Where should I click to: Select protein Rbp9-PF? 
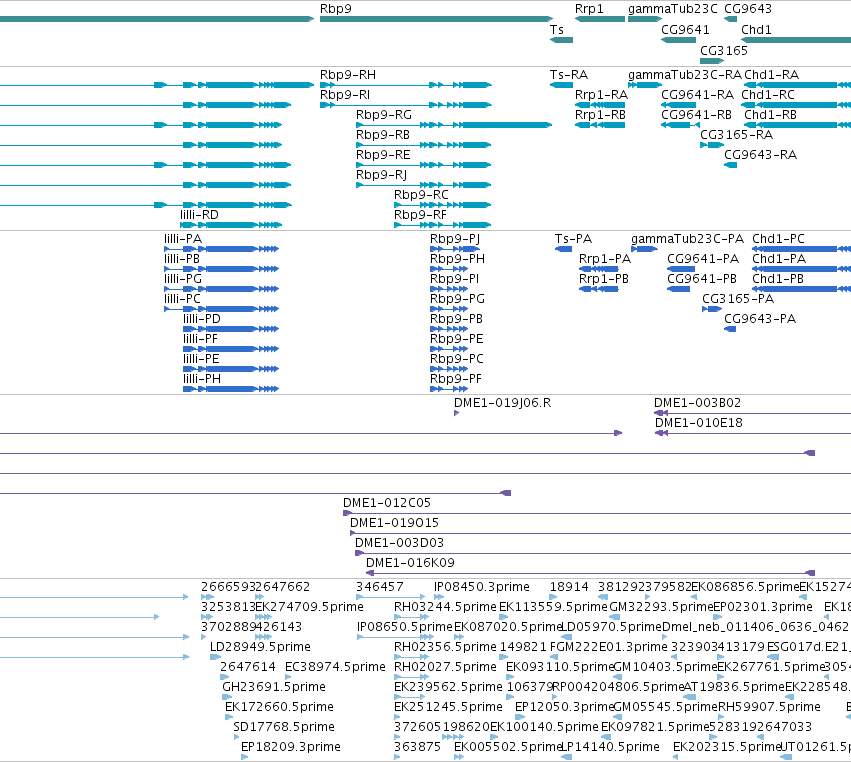(455, 379)
